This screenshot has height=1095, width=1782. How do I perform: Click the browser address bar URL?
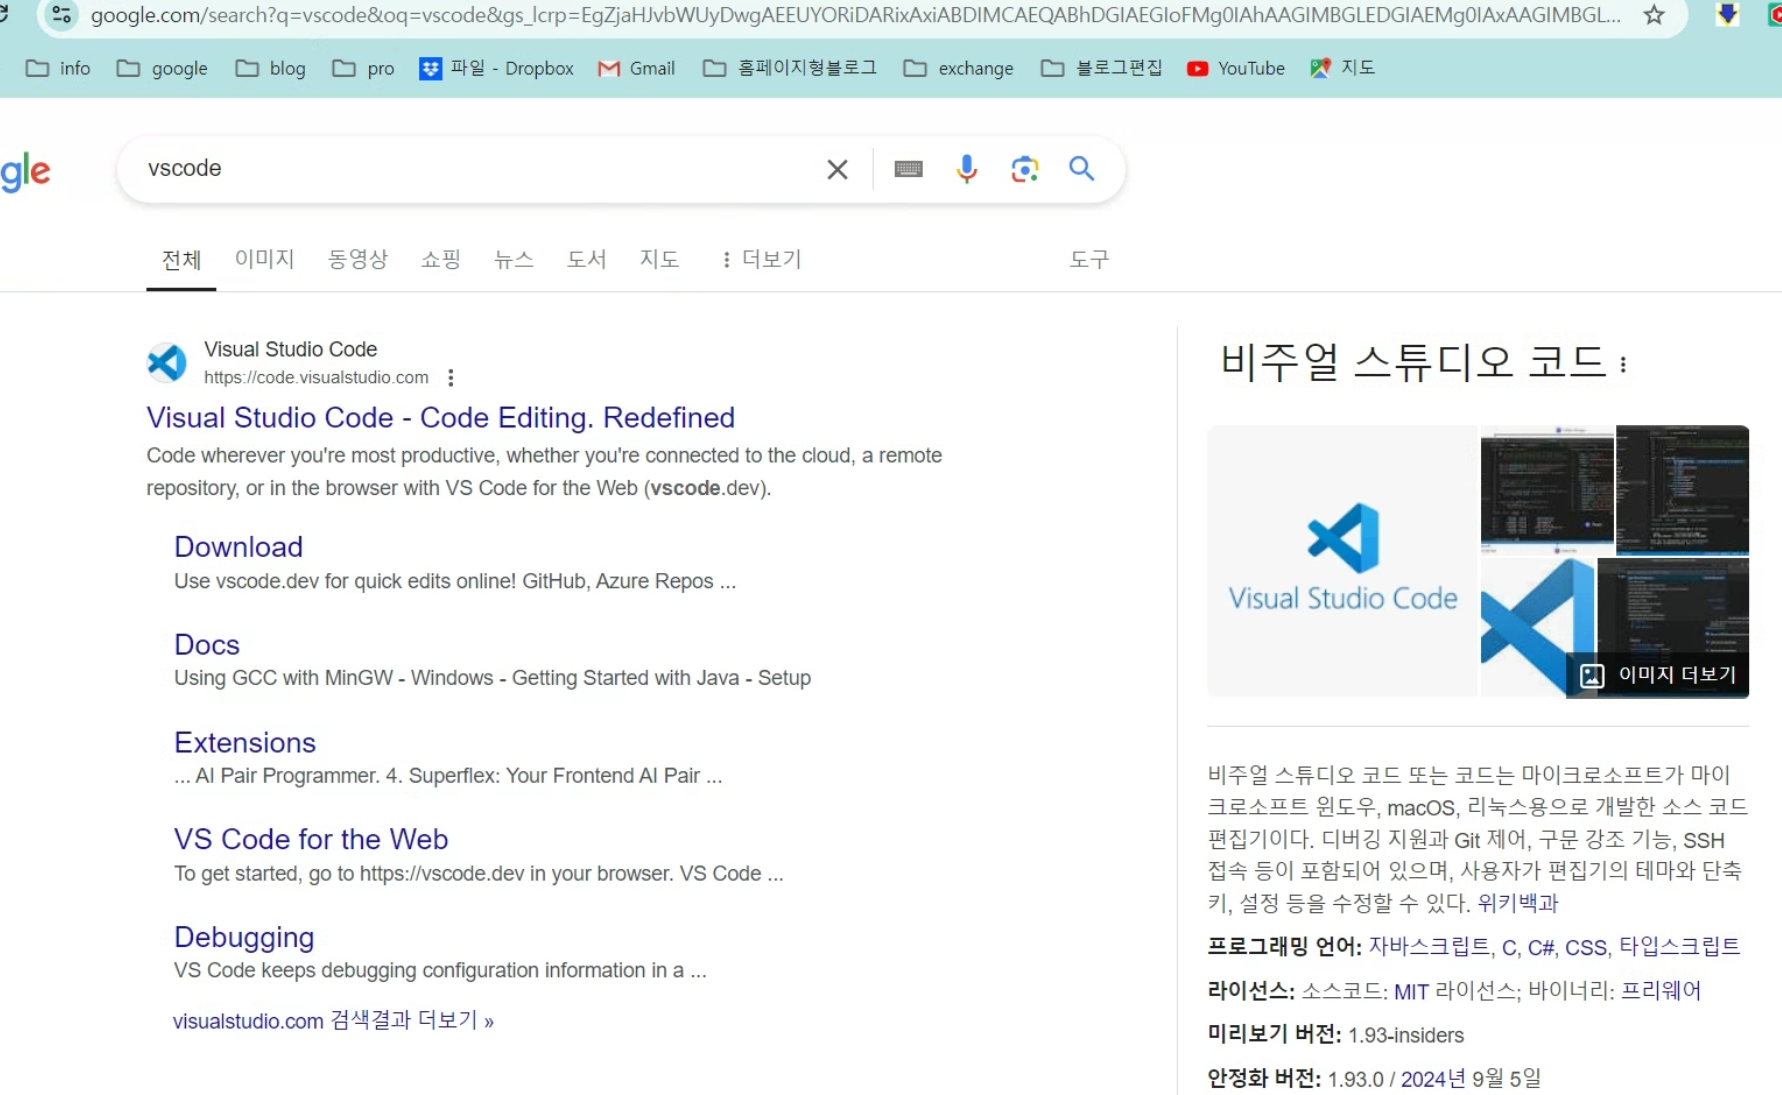(855, 15)
